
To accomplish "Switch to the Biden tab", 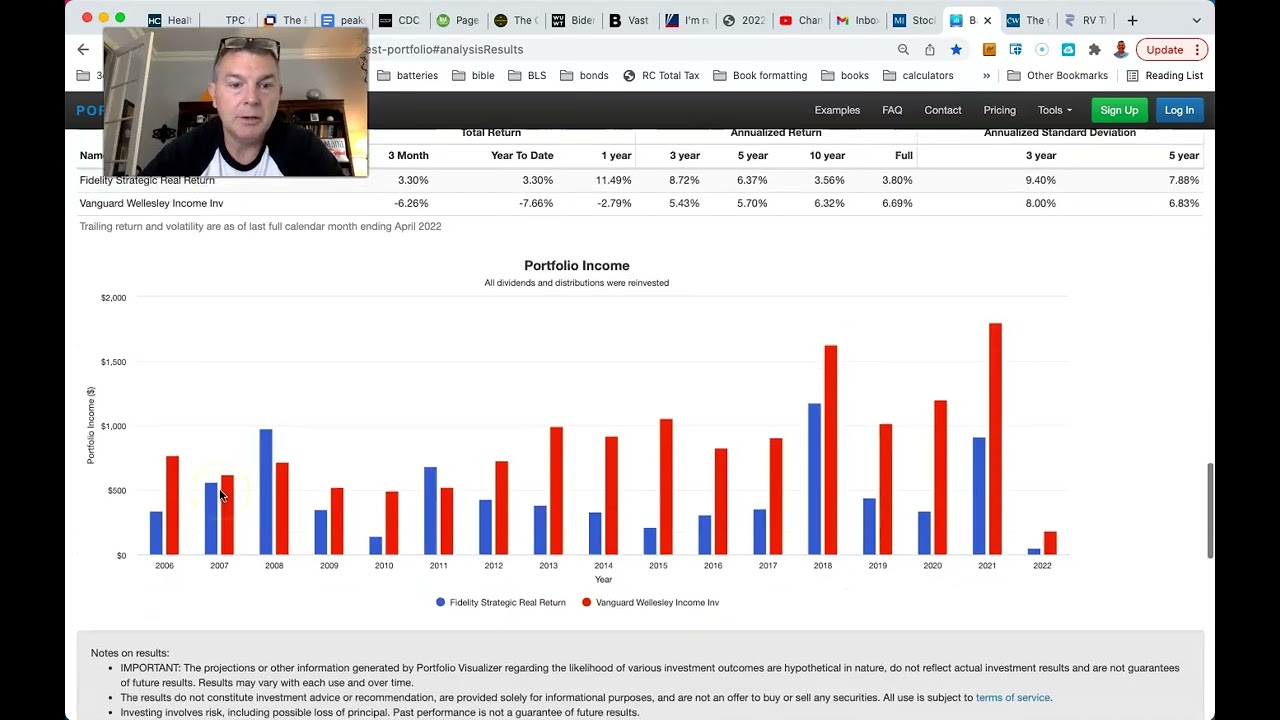I will point(573,20).
